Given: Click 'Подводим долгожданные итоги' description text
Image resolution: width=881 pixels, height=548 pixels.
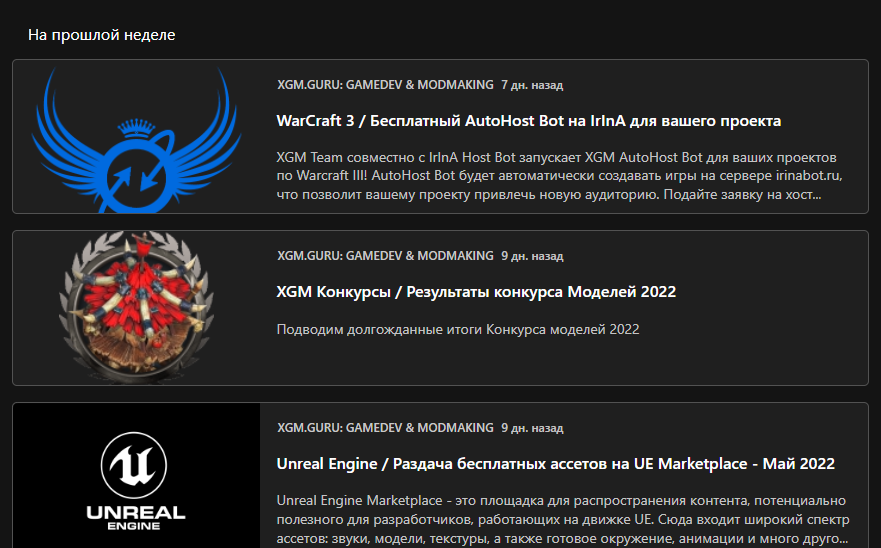Looking at the screenshot, I should tap(458, 329).
